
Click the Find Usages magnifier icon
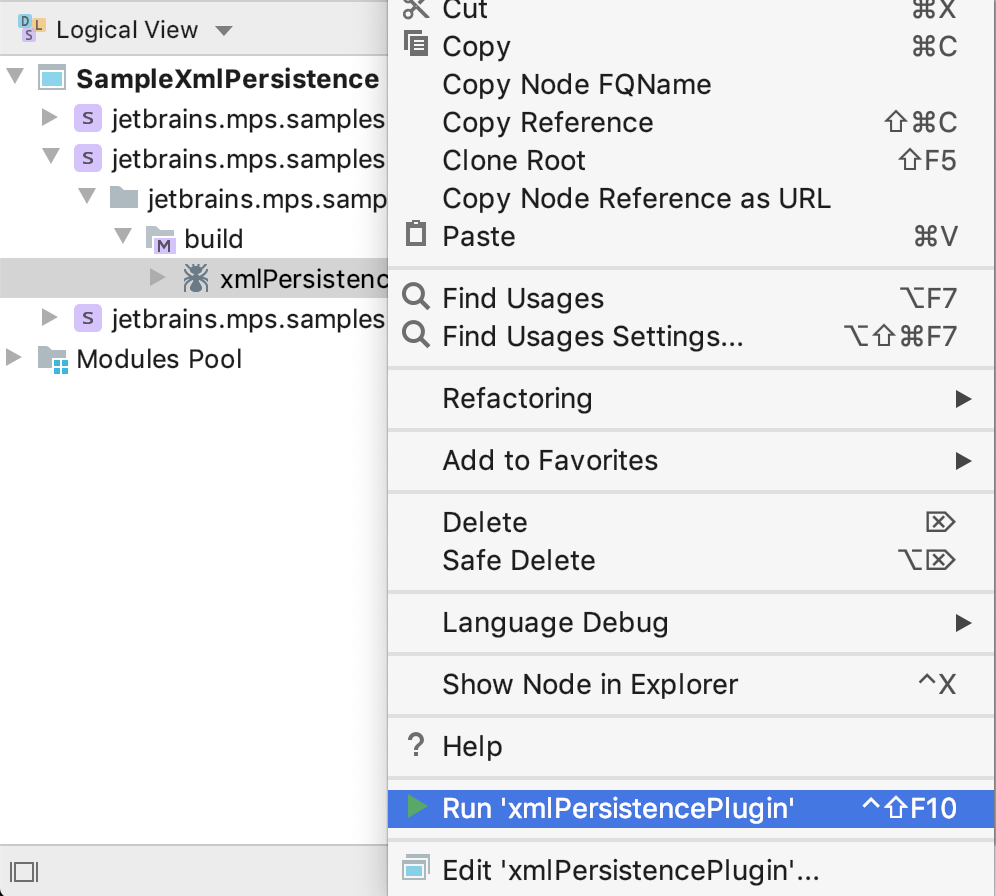(x=415, y=298)
